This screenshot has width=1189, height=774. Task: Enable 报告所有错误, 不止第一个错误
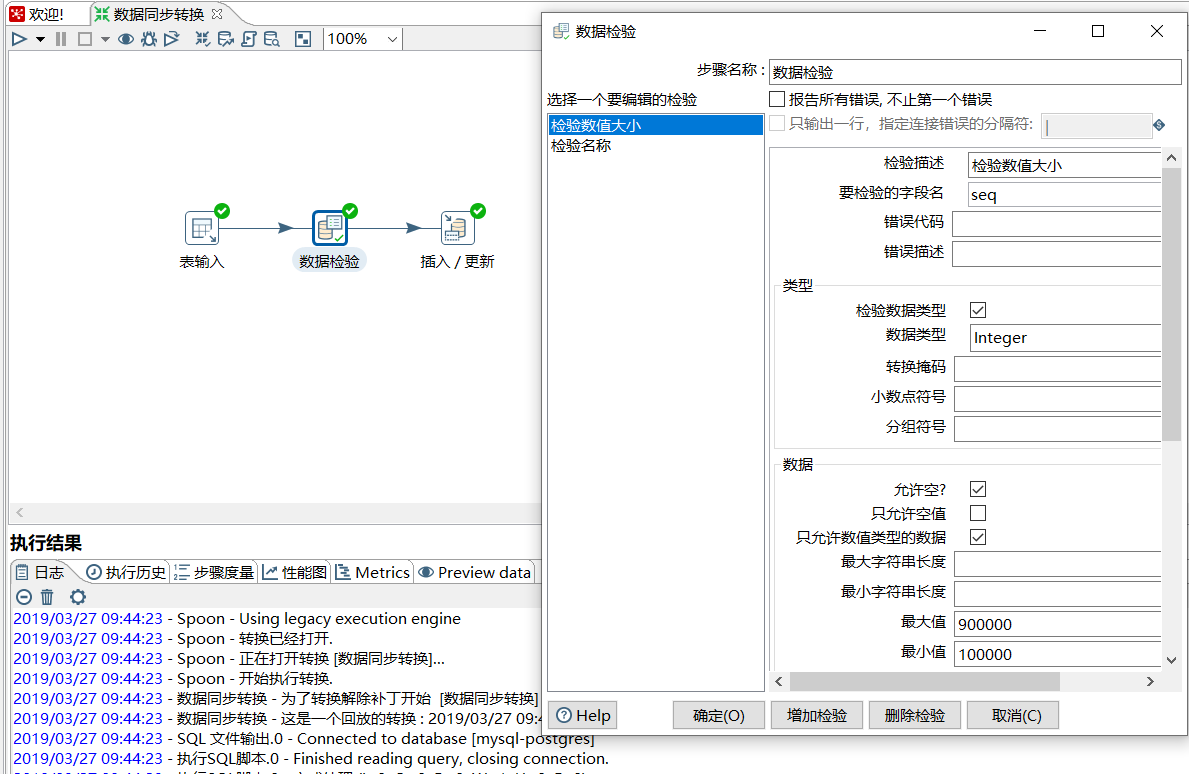[x=777, y=97]
